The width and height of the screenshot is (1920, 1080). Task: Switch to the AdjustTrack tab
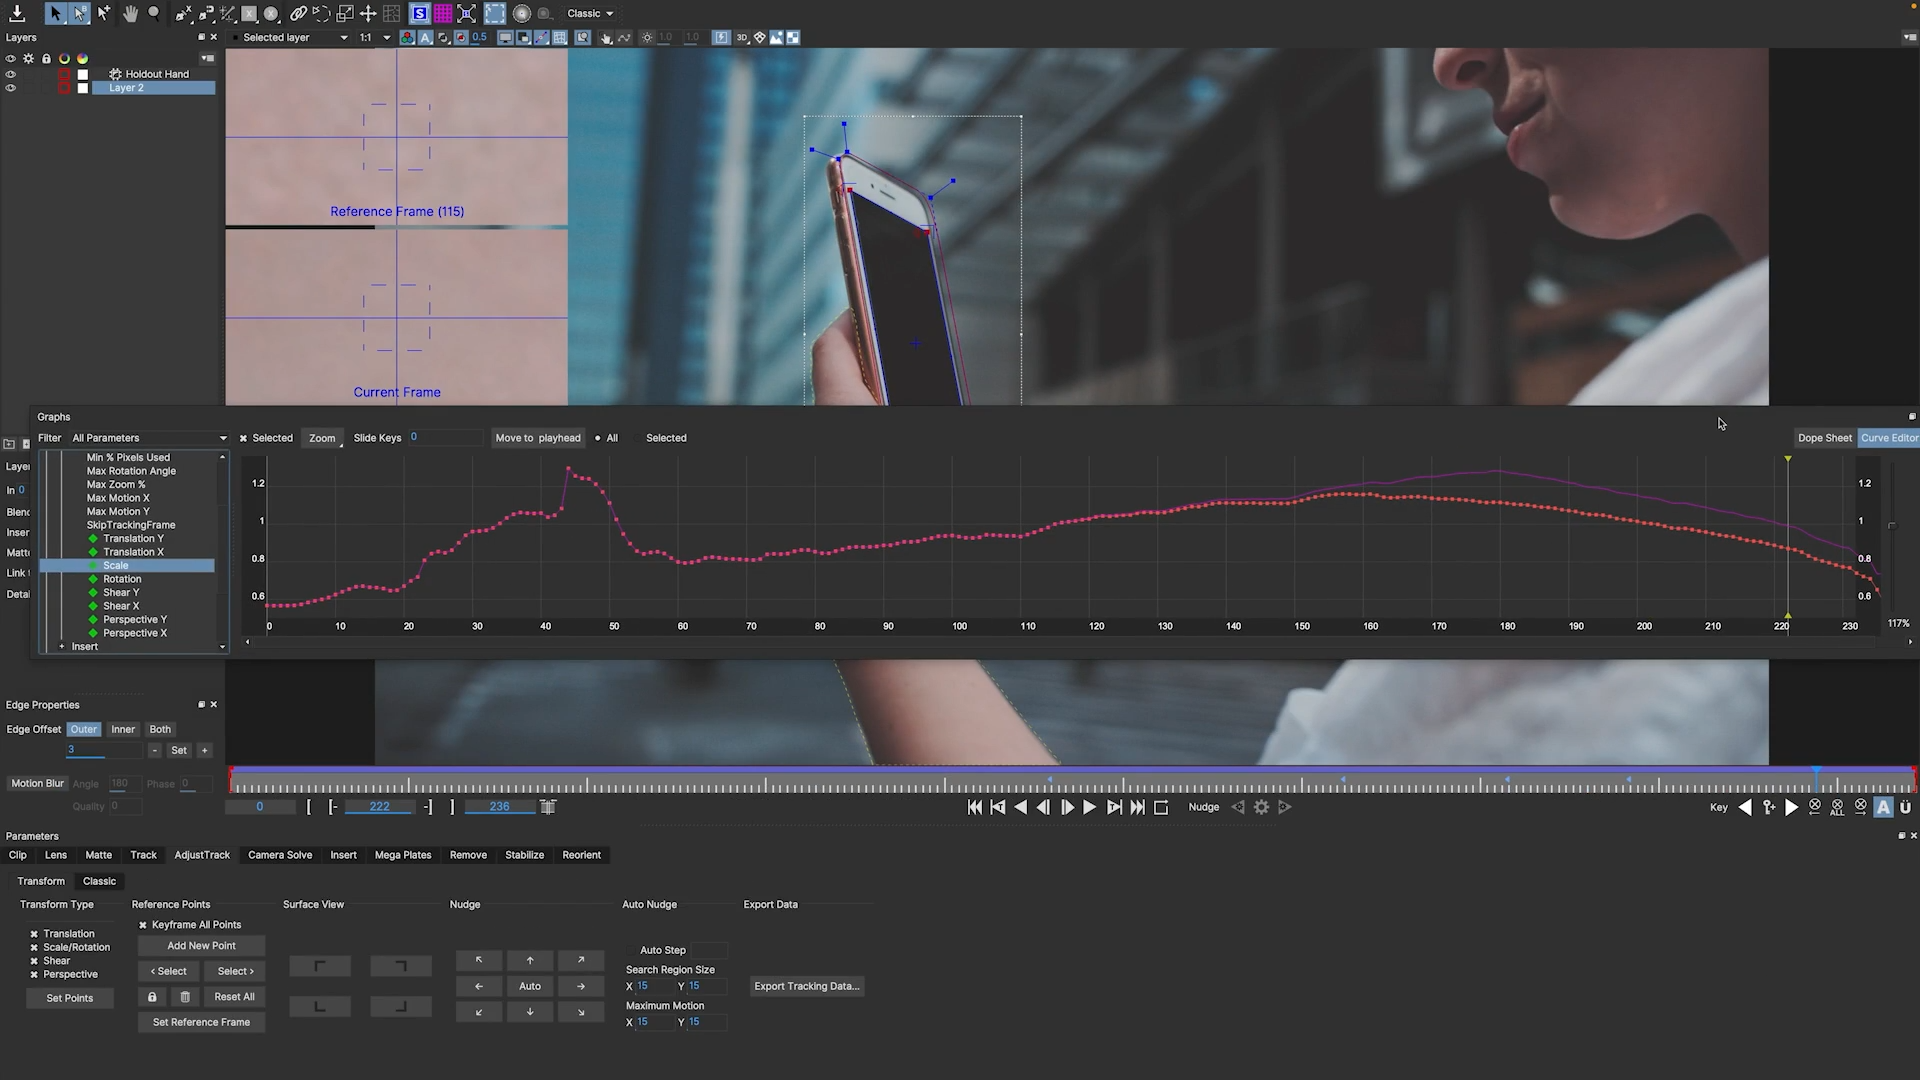(202, 855)
